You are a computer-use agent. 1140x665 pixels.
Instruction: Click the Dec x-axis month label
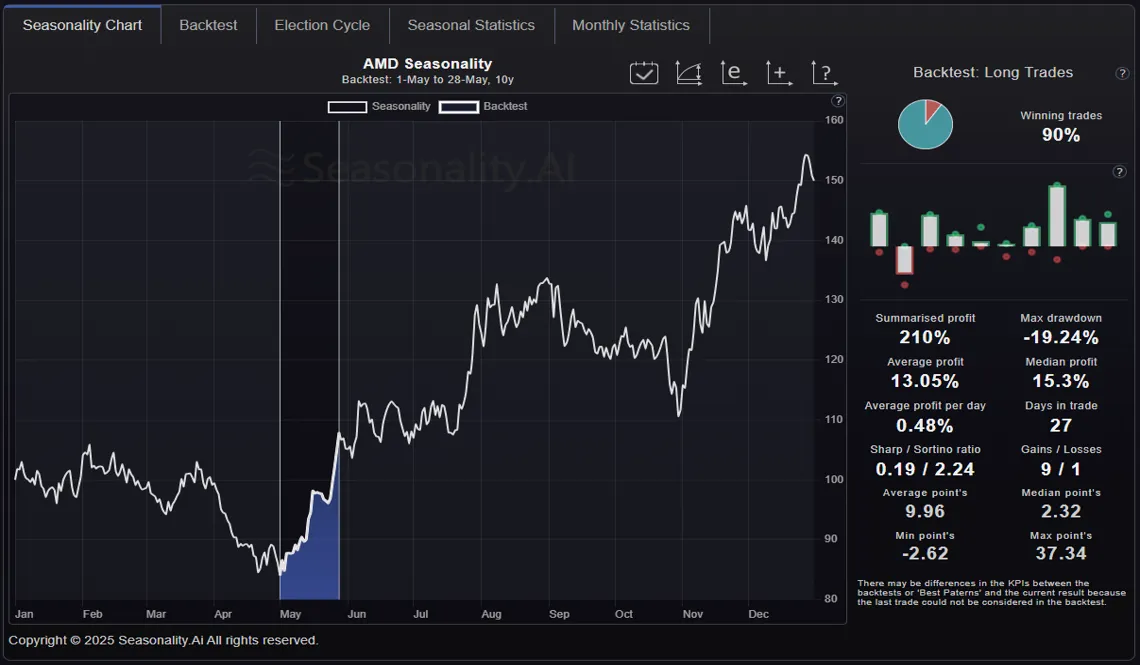(758, 614)
